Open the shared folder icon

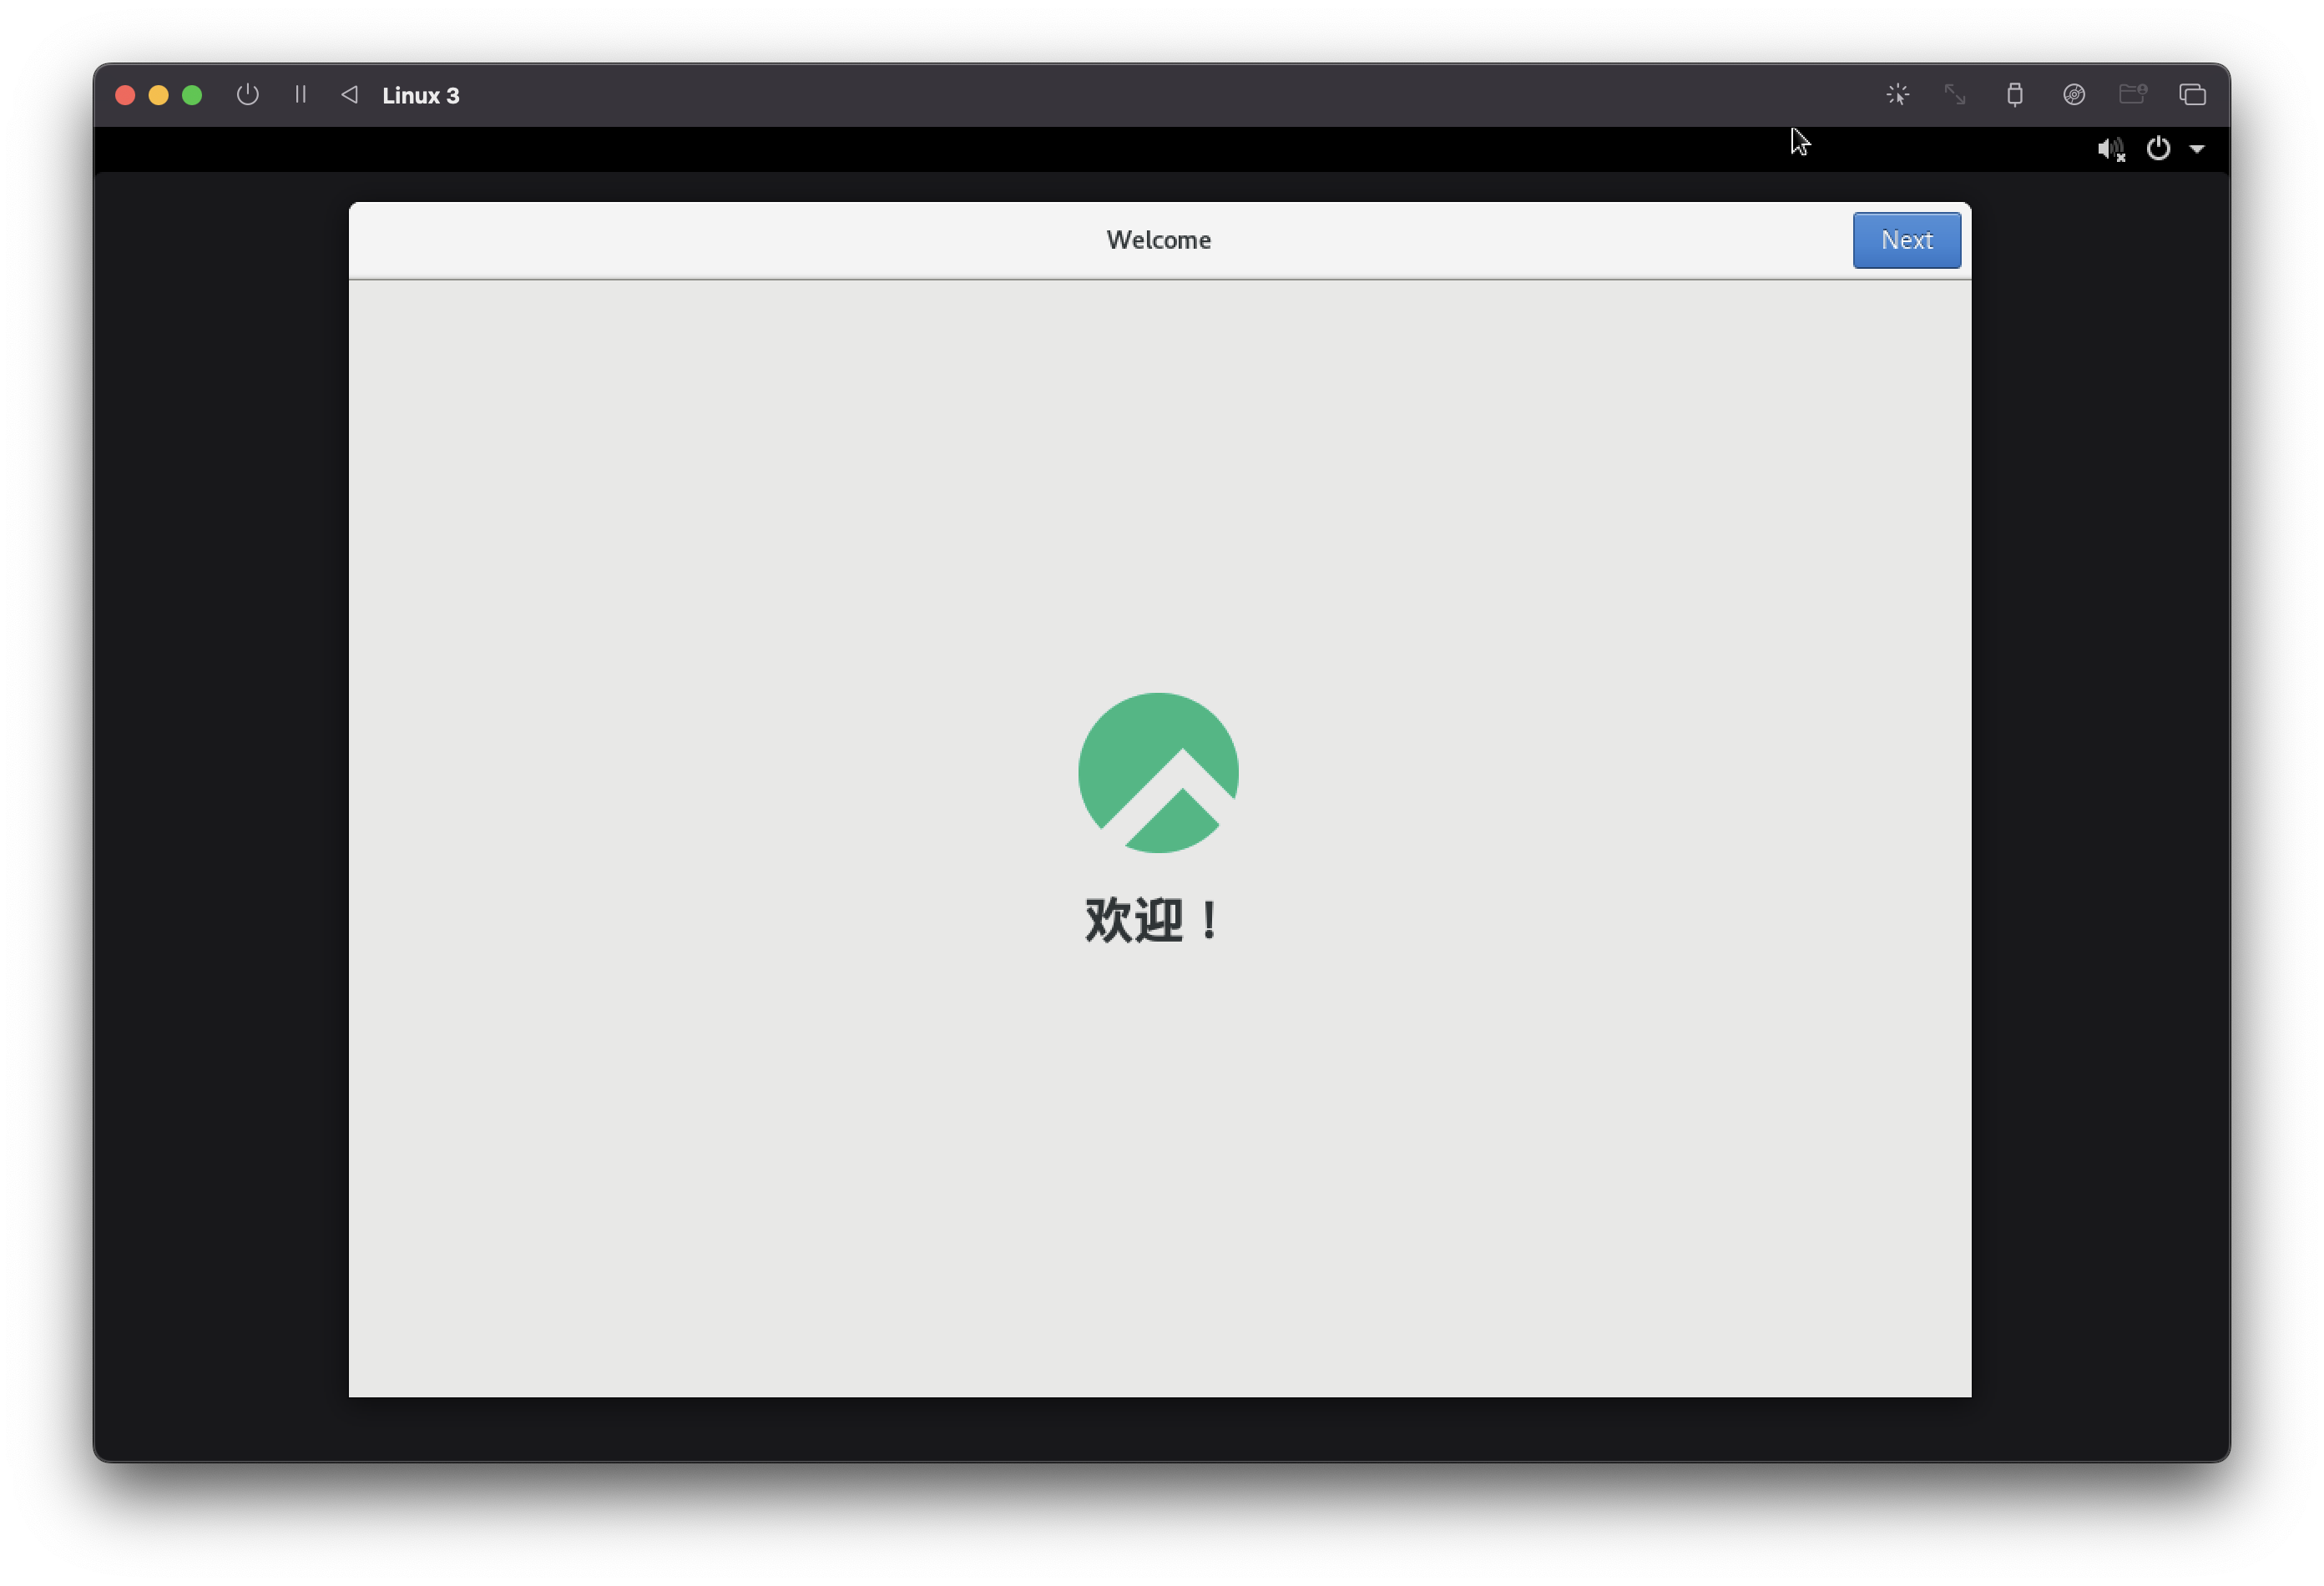2132,95
